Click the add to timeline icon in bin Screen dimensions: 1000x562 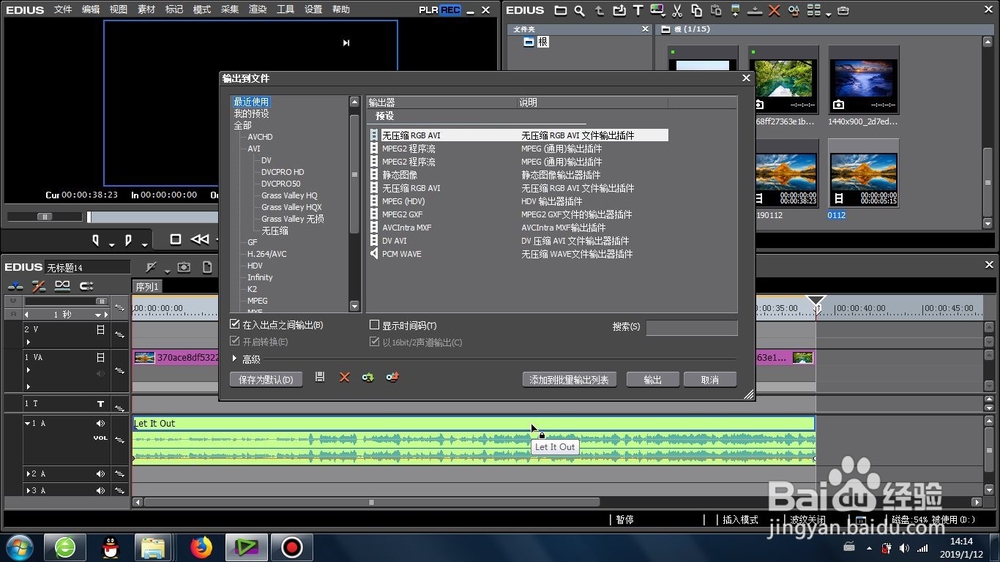point(754,10)
